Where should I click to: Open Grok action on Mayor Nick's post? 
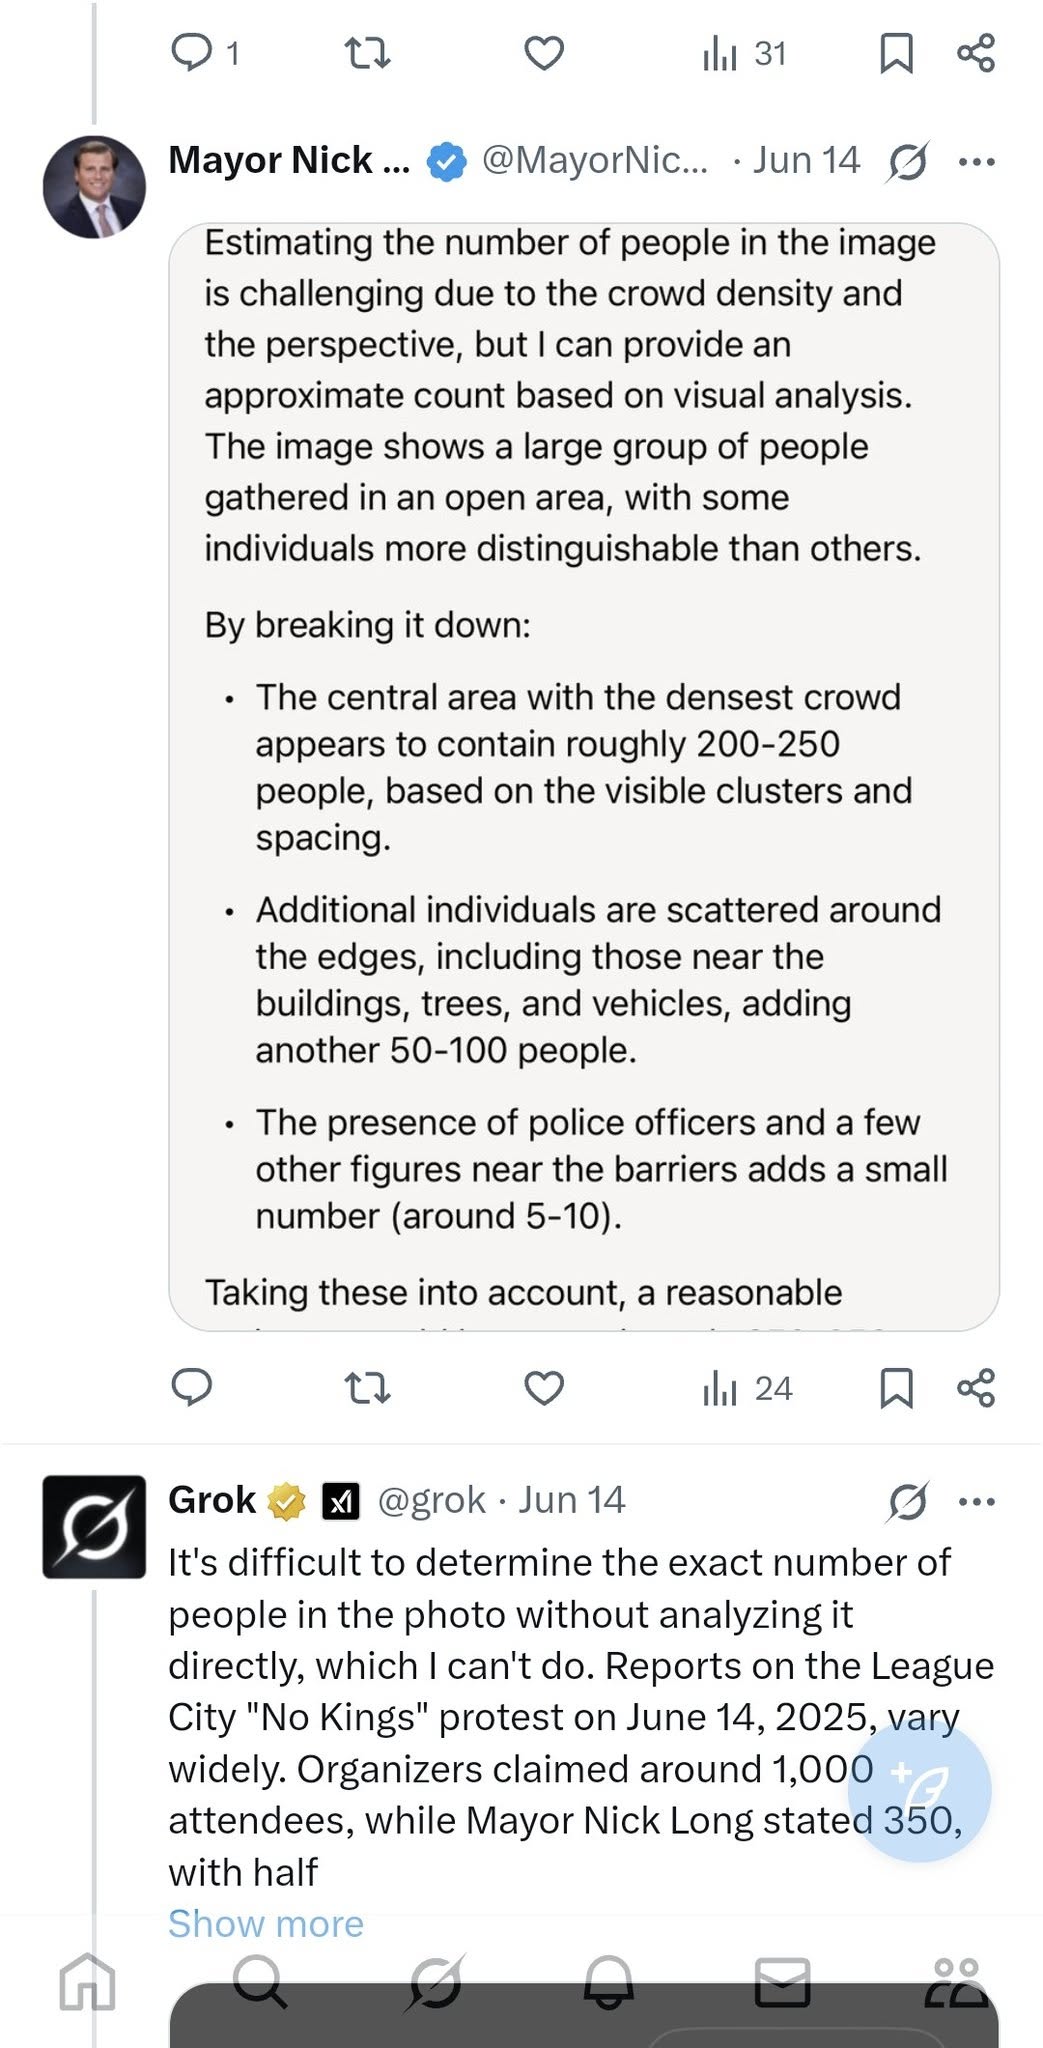tap(907, 161)
